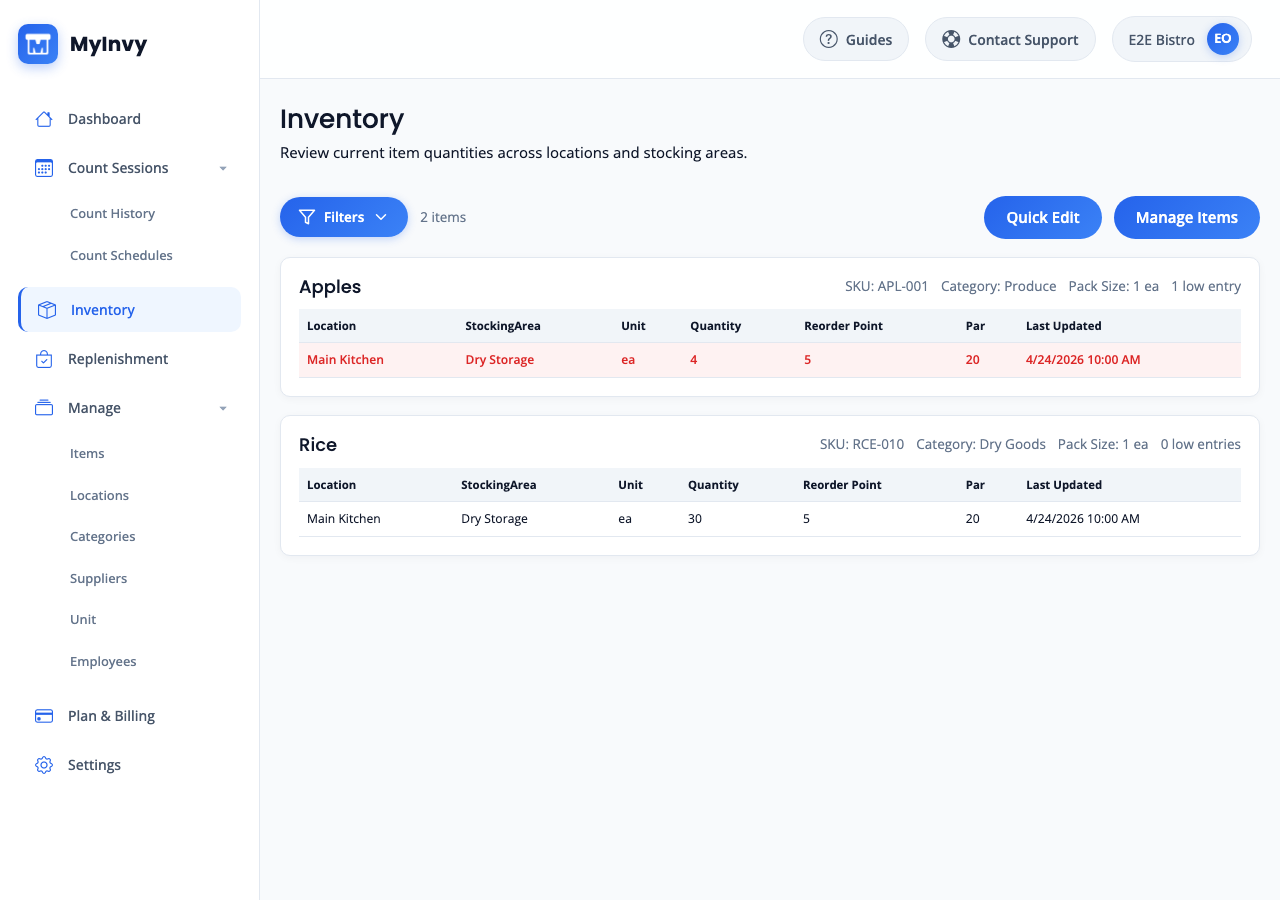
Task: Open Dashboard via the house icon
Action: tap(44, 119)
